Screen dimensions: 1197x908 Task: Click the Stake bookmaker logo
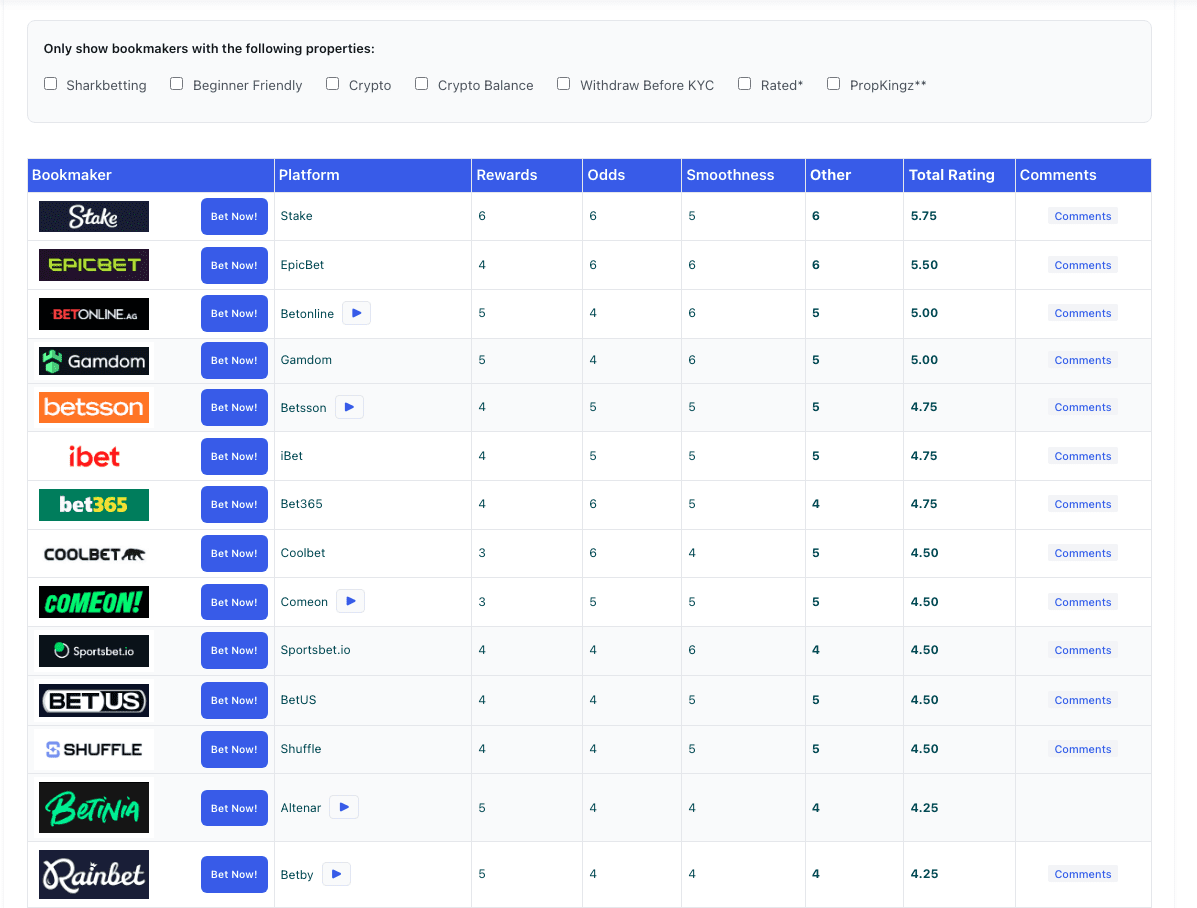(94, 216)
